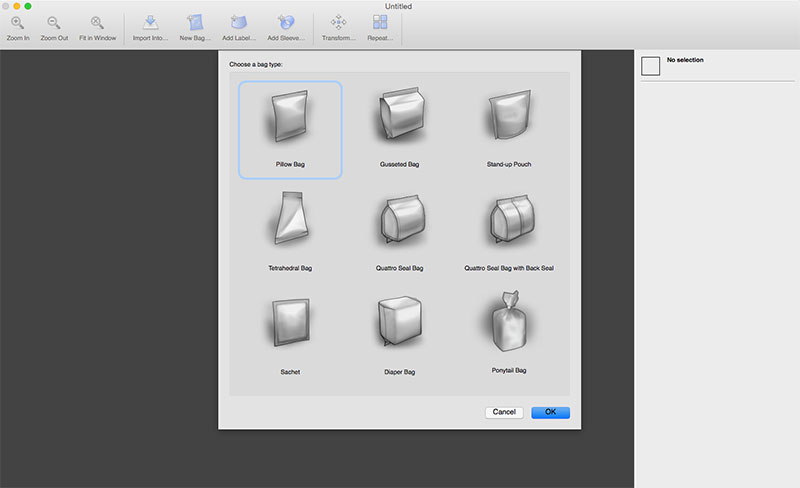Click the empty selection preview box
800x488 pixels.
[x=651, y=66]
